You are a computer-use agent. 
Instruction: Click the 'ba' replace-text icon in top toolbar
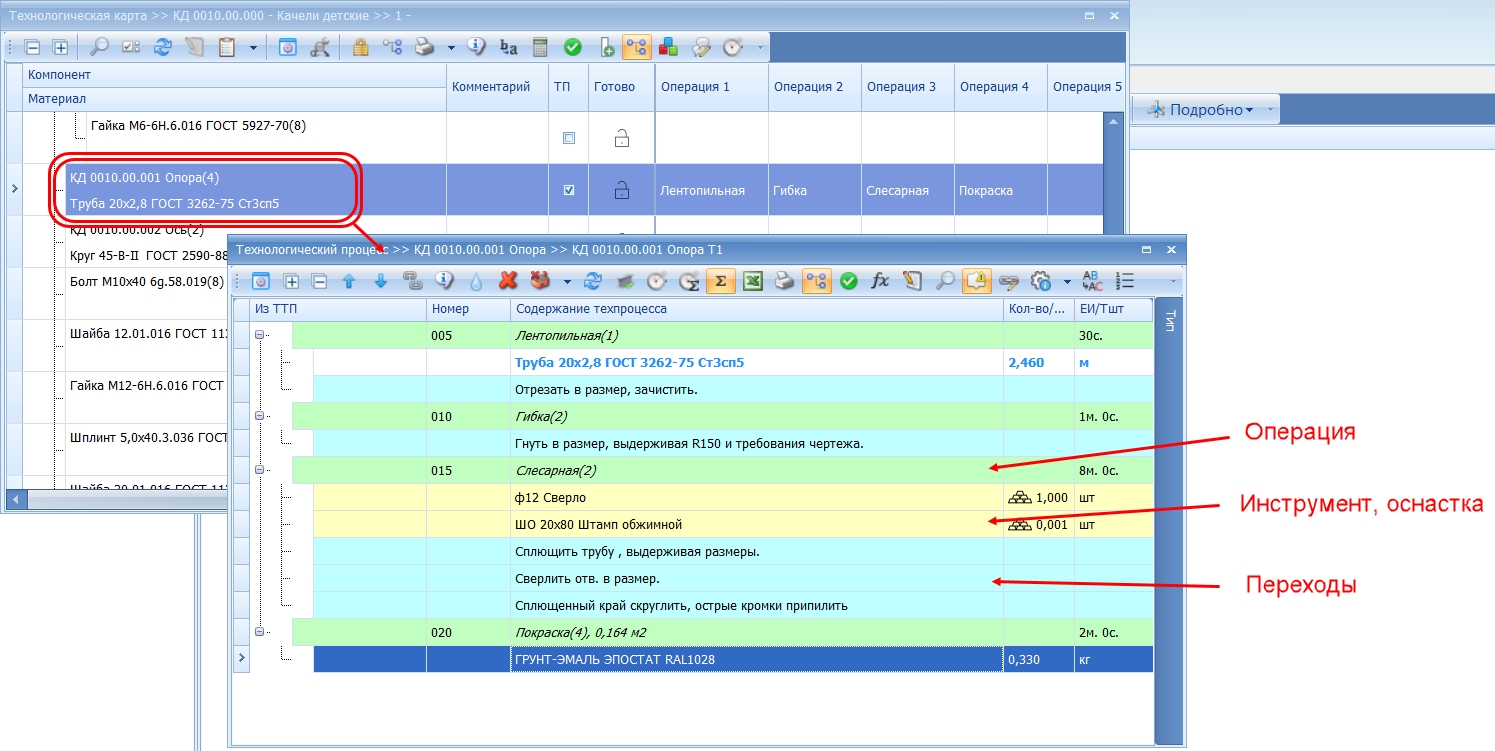(x=509, y=47)
